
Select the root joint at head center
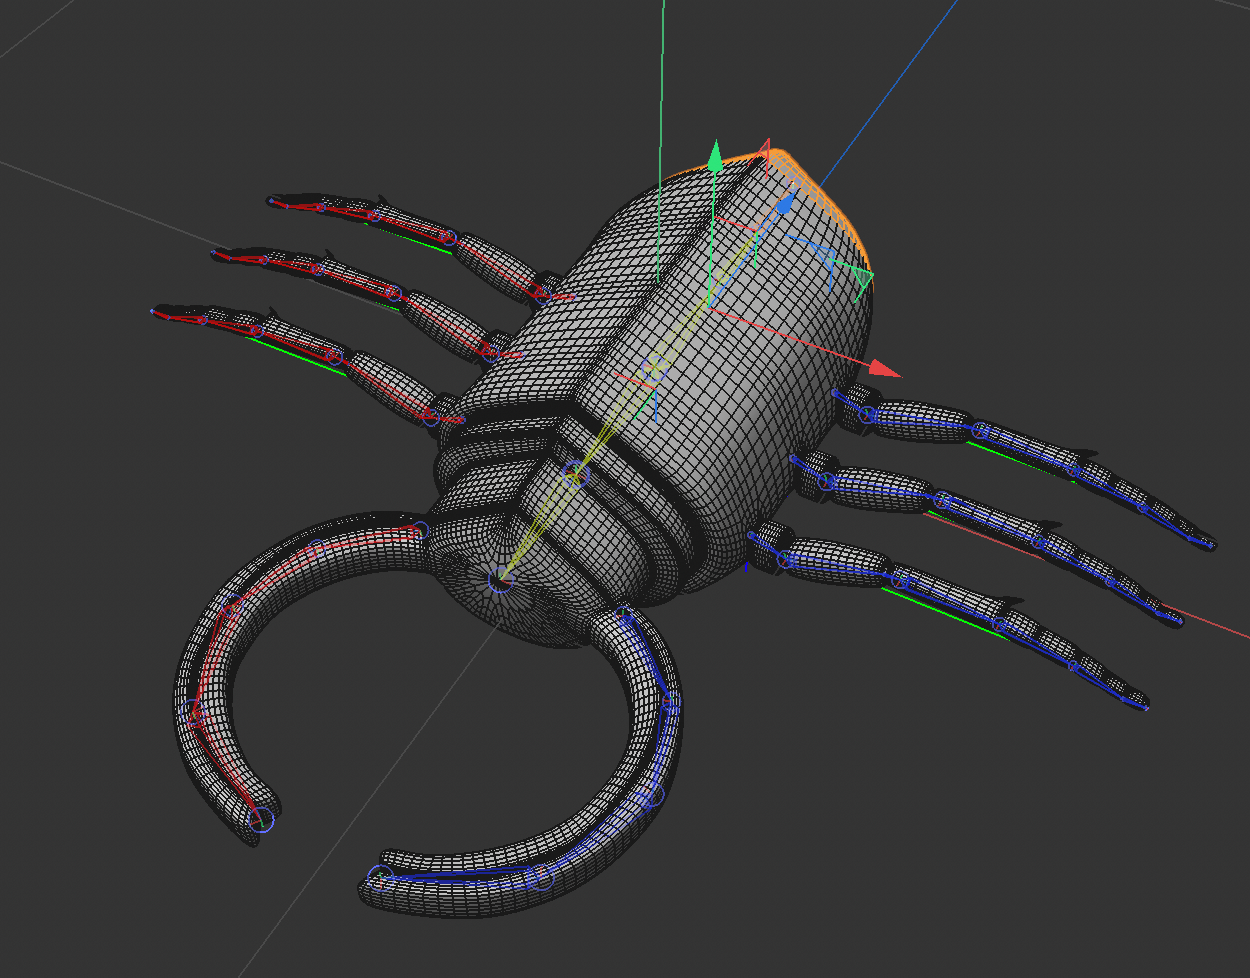[x=501, y=579]
